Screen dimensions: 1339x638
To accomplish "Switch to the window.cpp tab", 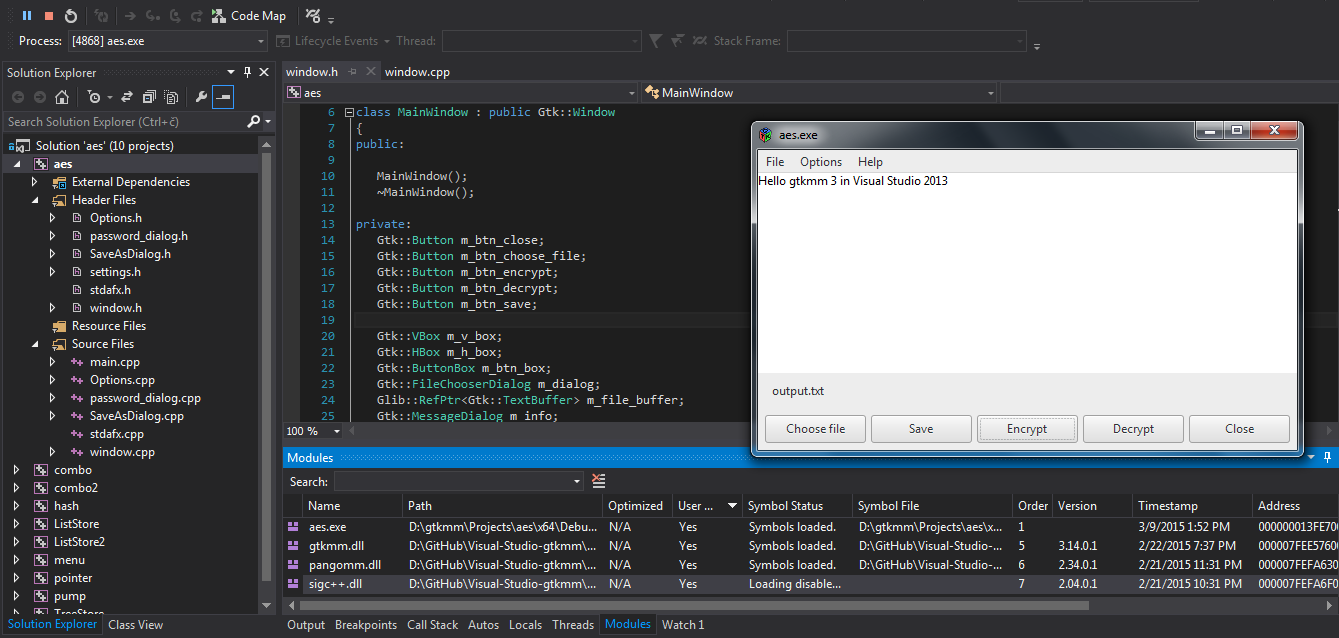I will [417, 71].
